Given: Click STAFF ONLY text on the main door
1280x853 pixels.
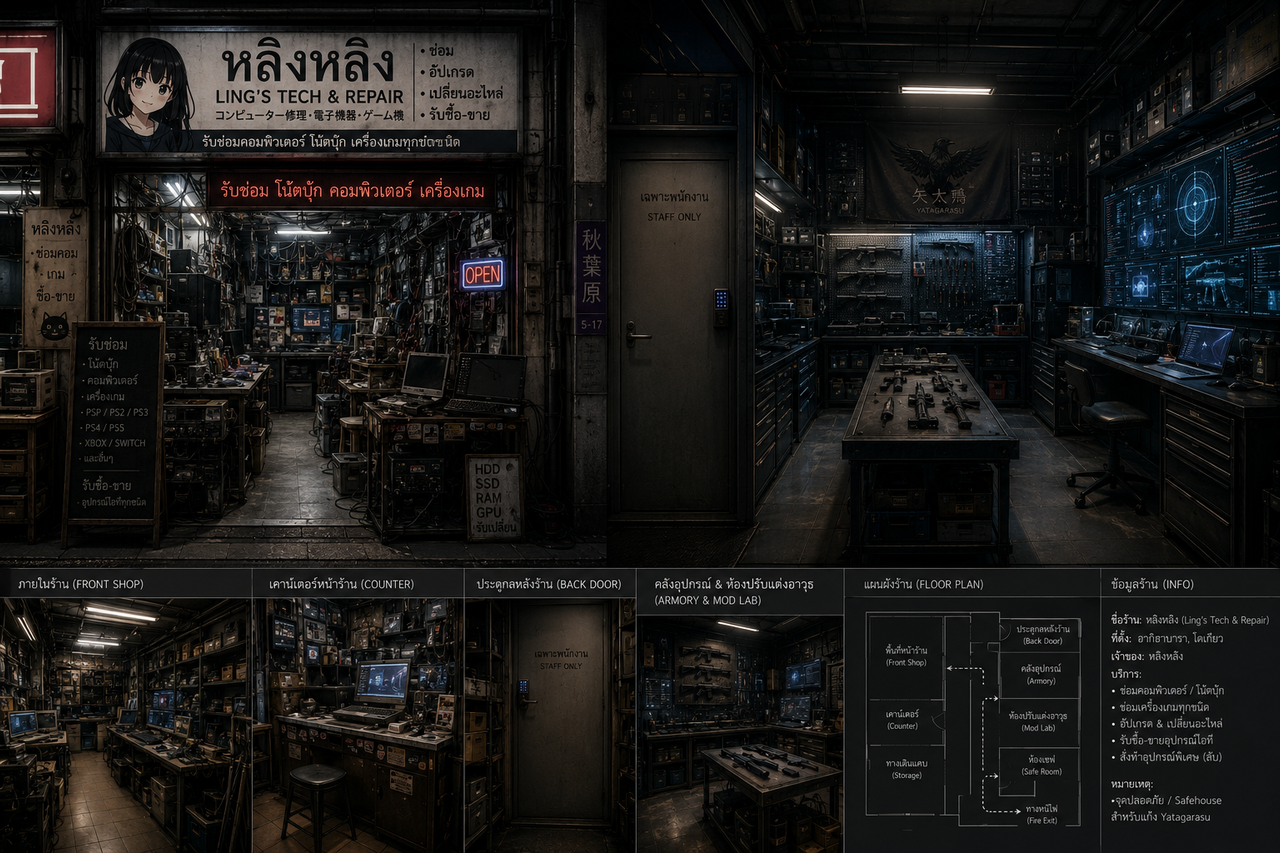Looking at the screenshot, I should coord(675,216).
